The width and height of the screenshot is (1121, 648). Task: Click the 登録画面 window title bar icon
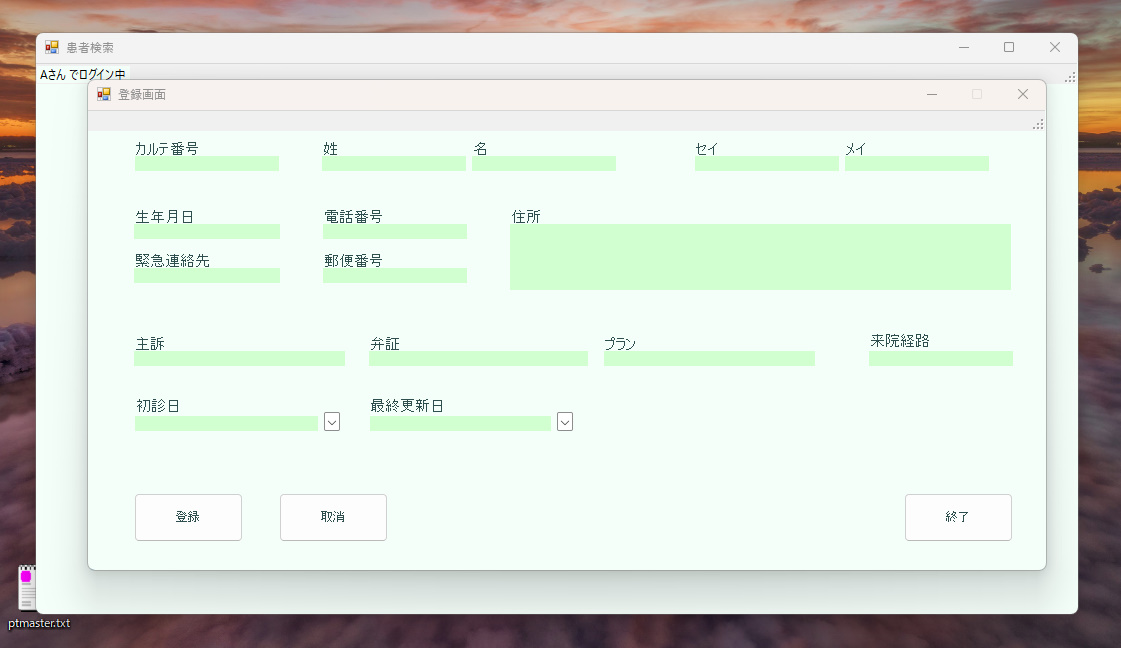click(103, 94)
